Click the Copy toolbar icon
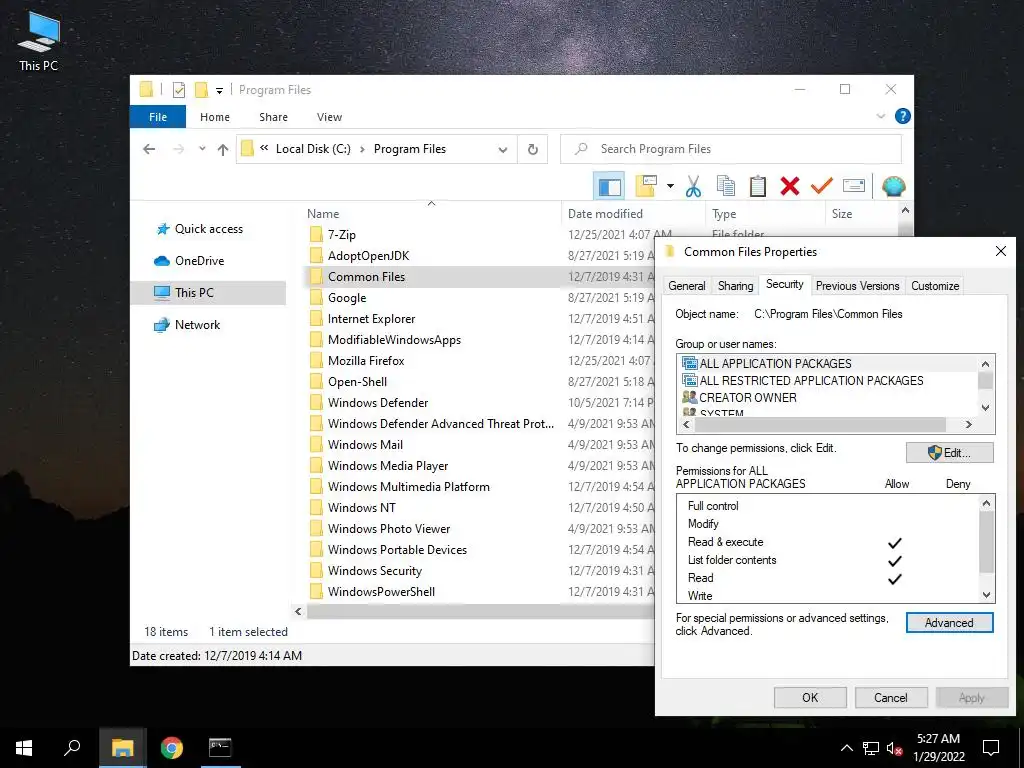This screenshot has width=1024, height=768. pyautogui.click(x=726, y=186)
